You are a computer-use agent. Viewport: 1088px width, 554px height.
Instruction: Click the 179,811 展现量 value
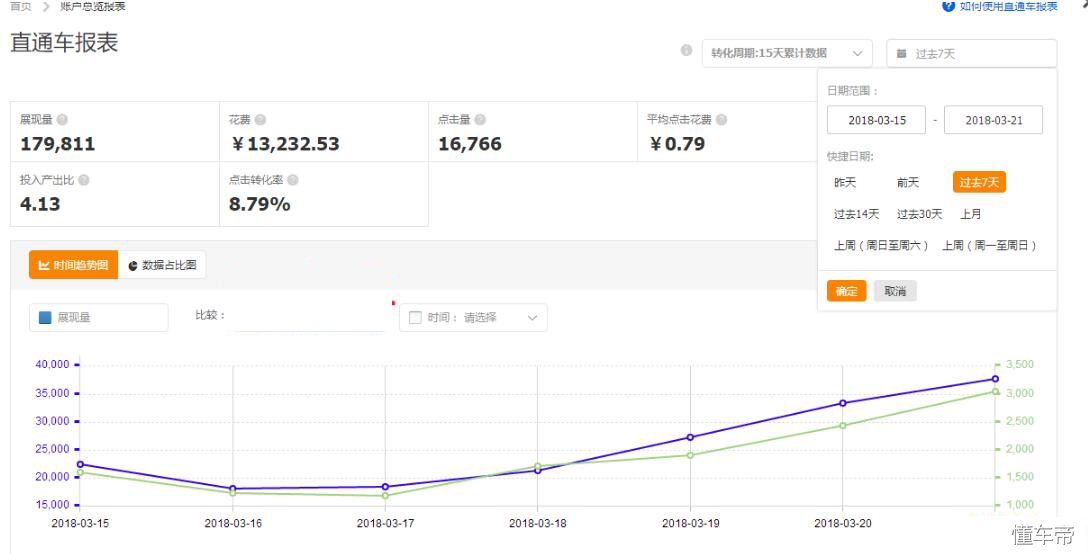(x=58, y=144)
